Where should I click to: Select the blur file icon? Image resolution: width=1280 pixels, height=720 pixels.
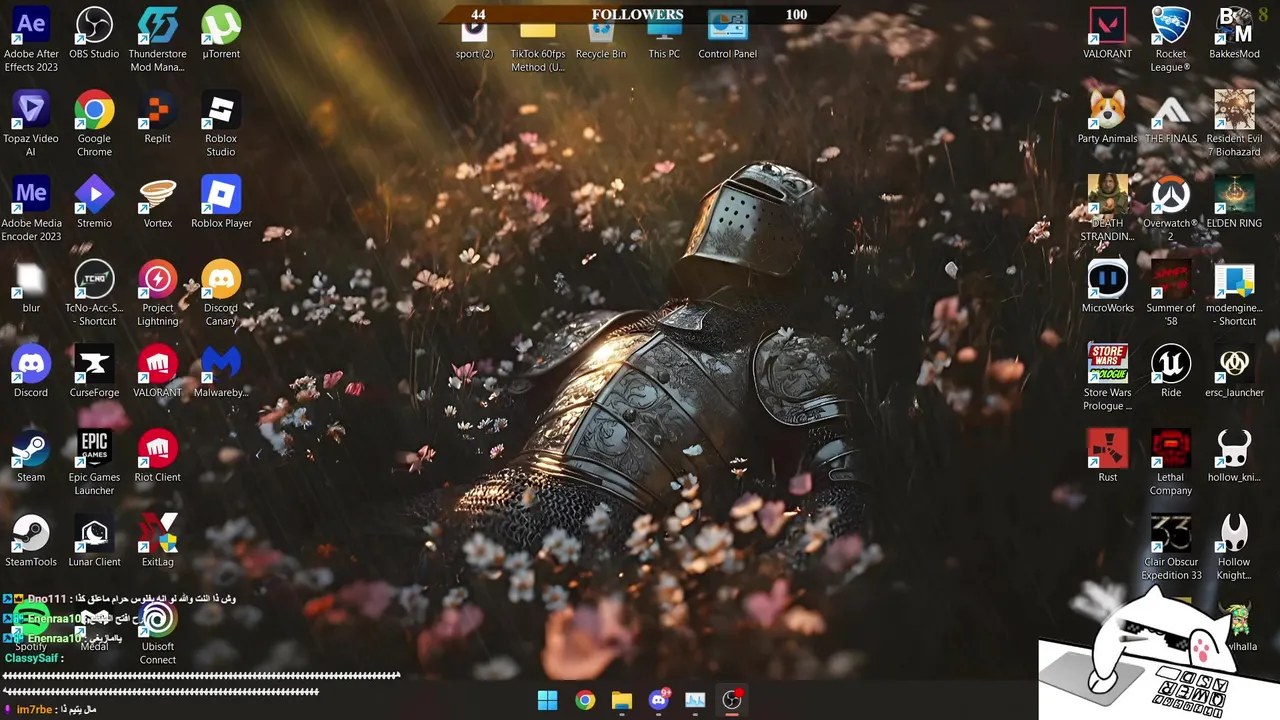(31, 288)
